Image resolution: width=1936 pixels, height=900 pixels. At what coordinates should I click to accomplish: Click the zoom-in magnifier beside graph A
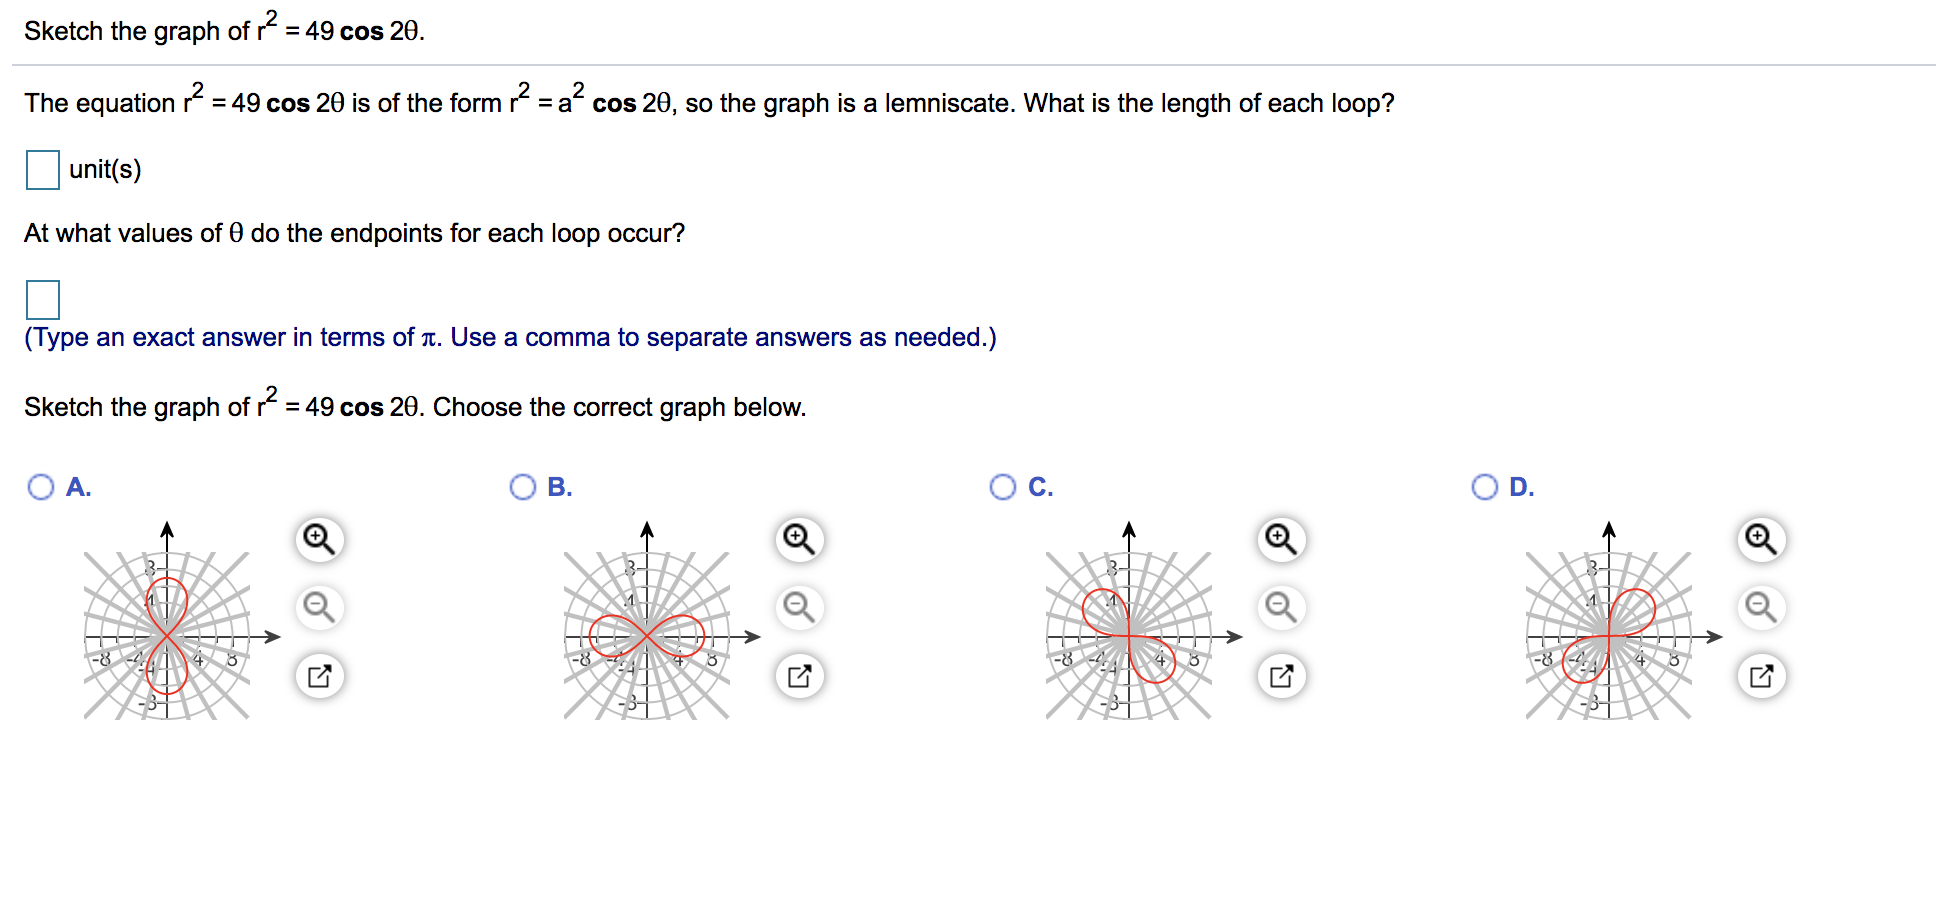(319, 538)
